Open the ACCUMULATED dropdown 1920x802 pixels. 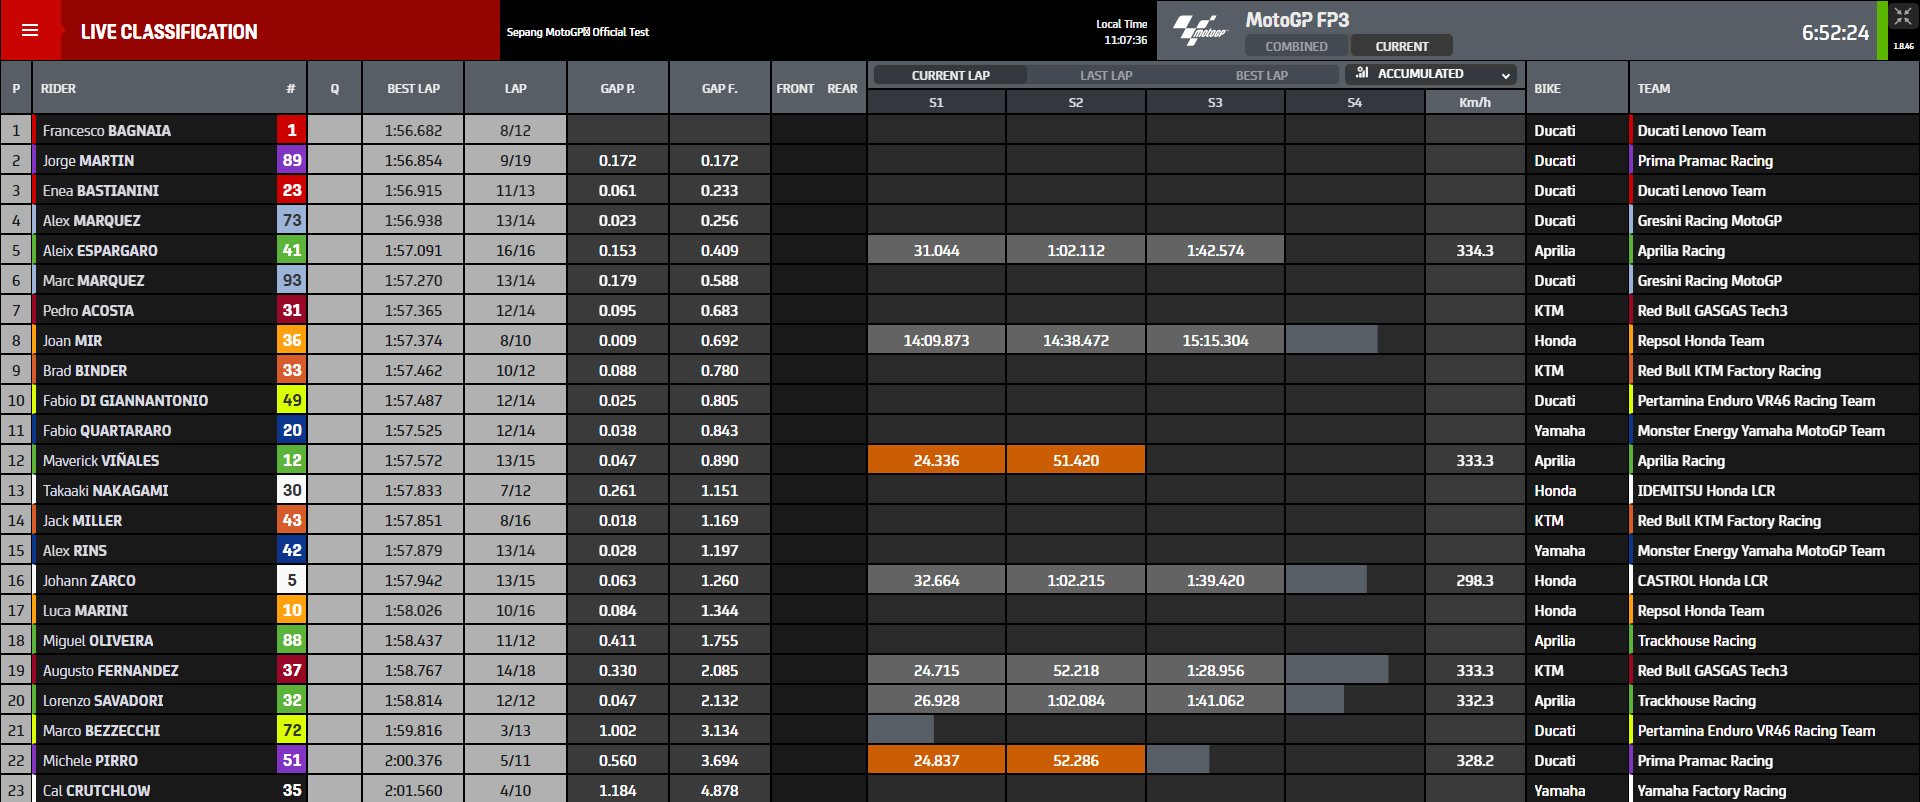(x=1431, y=74)
